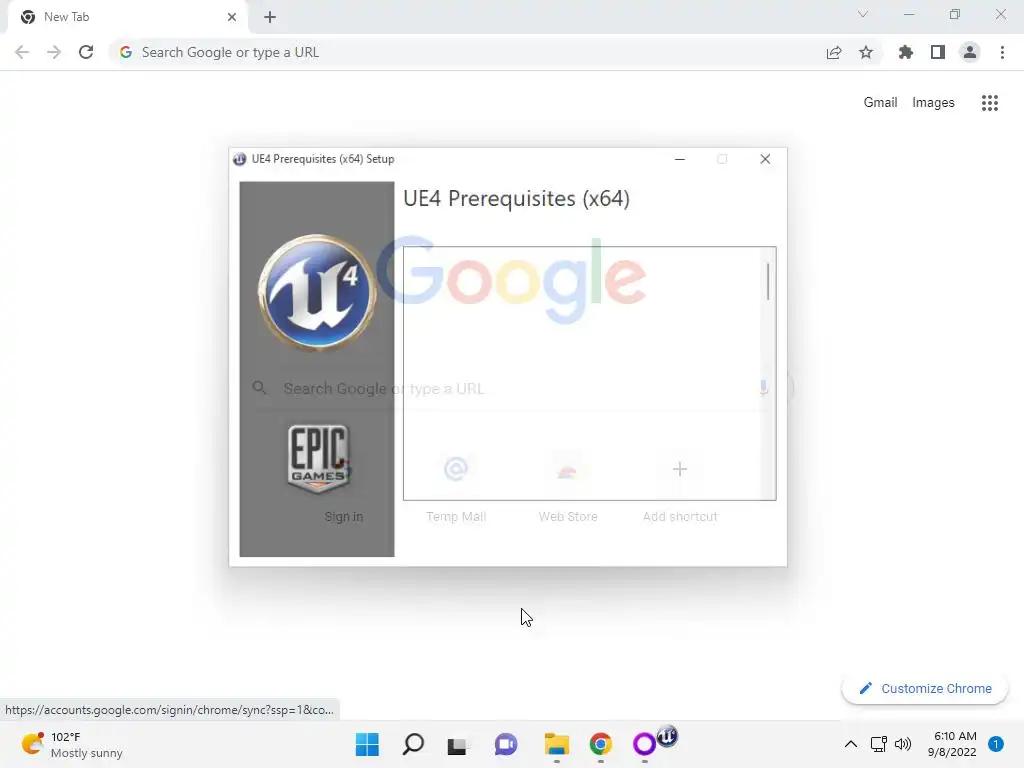Open network status tray icon
The height and width of the screenshot is (768, 1024).
coord(878,744)
